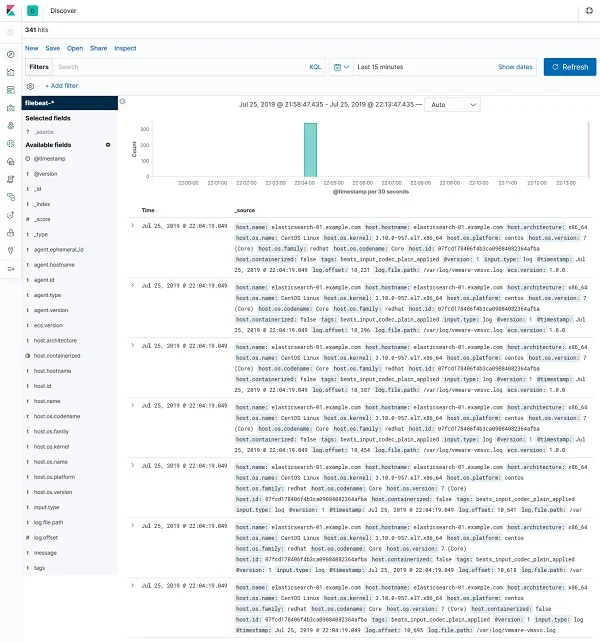The height and width of the screenshot is (642, 600).
Task: Open the Dashboard app icon in sidebar
Action: coord(11,90)
